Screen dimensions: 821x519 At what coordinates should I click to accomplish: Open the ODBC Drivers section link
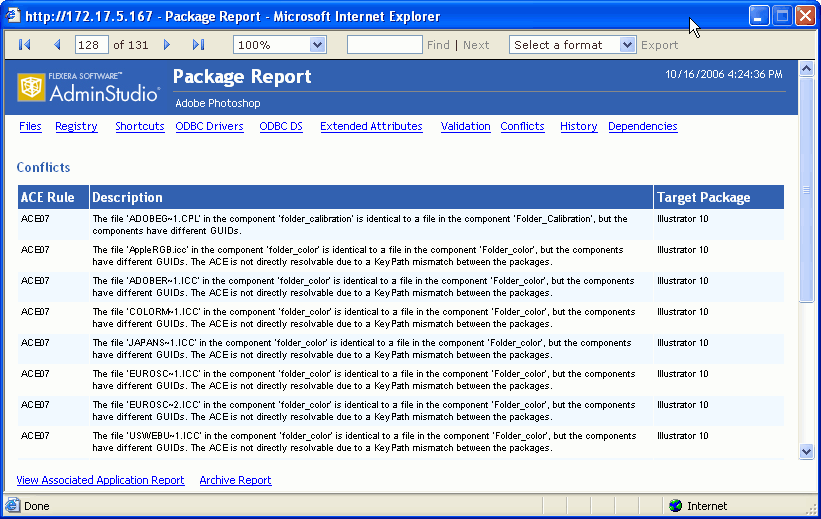coord(209,127)
